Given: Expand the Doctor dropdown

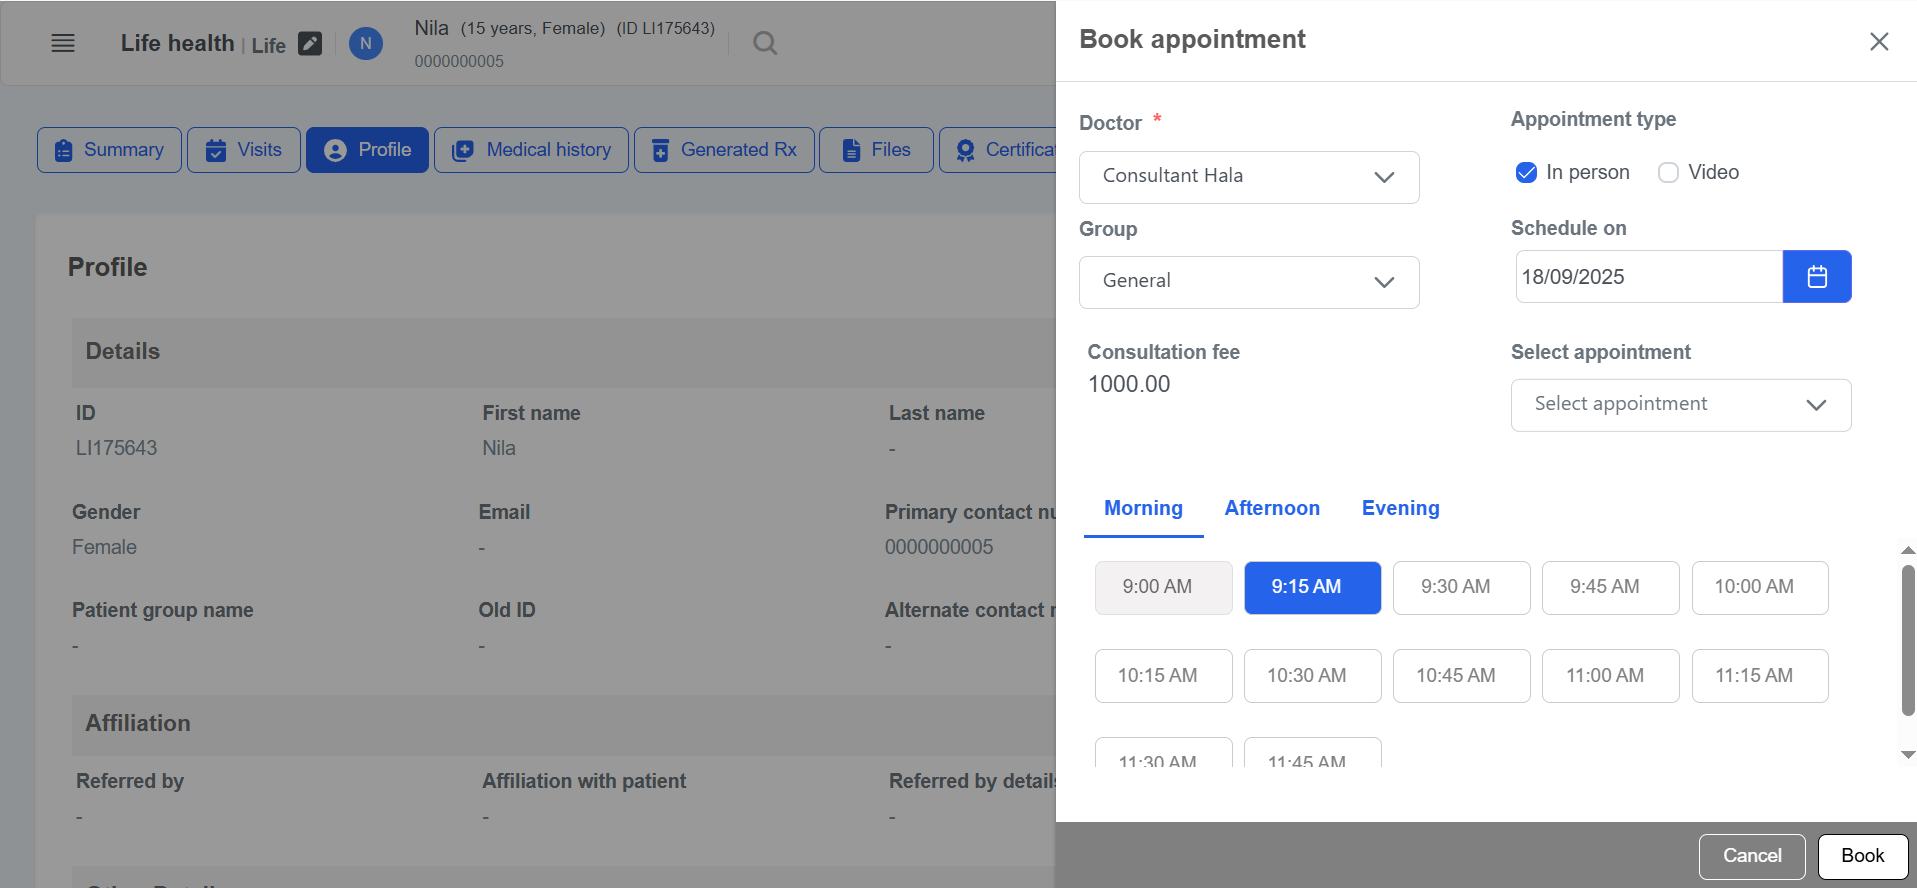Looking at the screenshot, I should [1249, 177].
